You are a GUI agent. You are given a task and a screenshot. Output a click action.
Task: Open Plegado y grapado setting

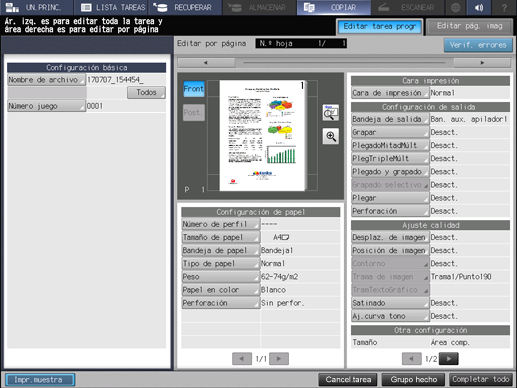coord(390,172)
